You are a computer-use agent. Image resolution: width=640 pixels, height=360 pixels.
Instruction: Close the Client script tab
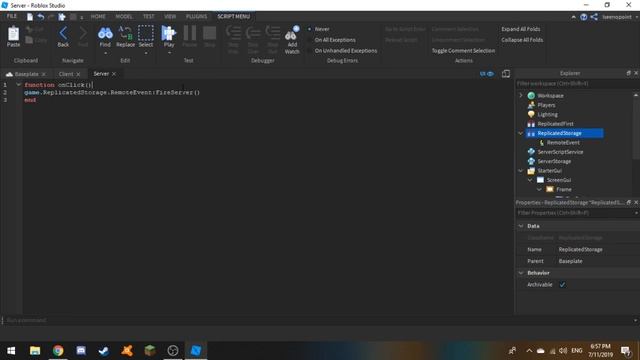[x=78, y=74]
